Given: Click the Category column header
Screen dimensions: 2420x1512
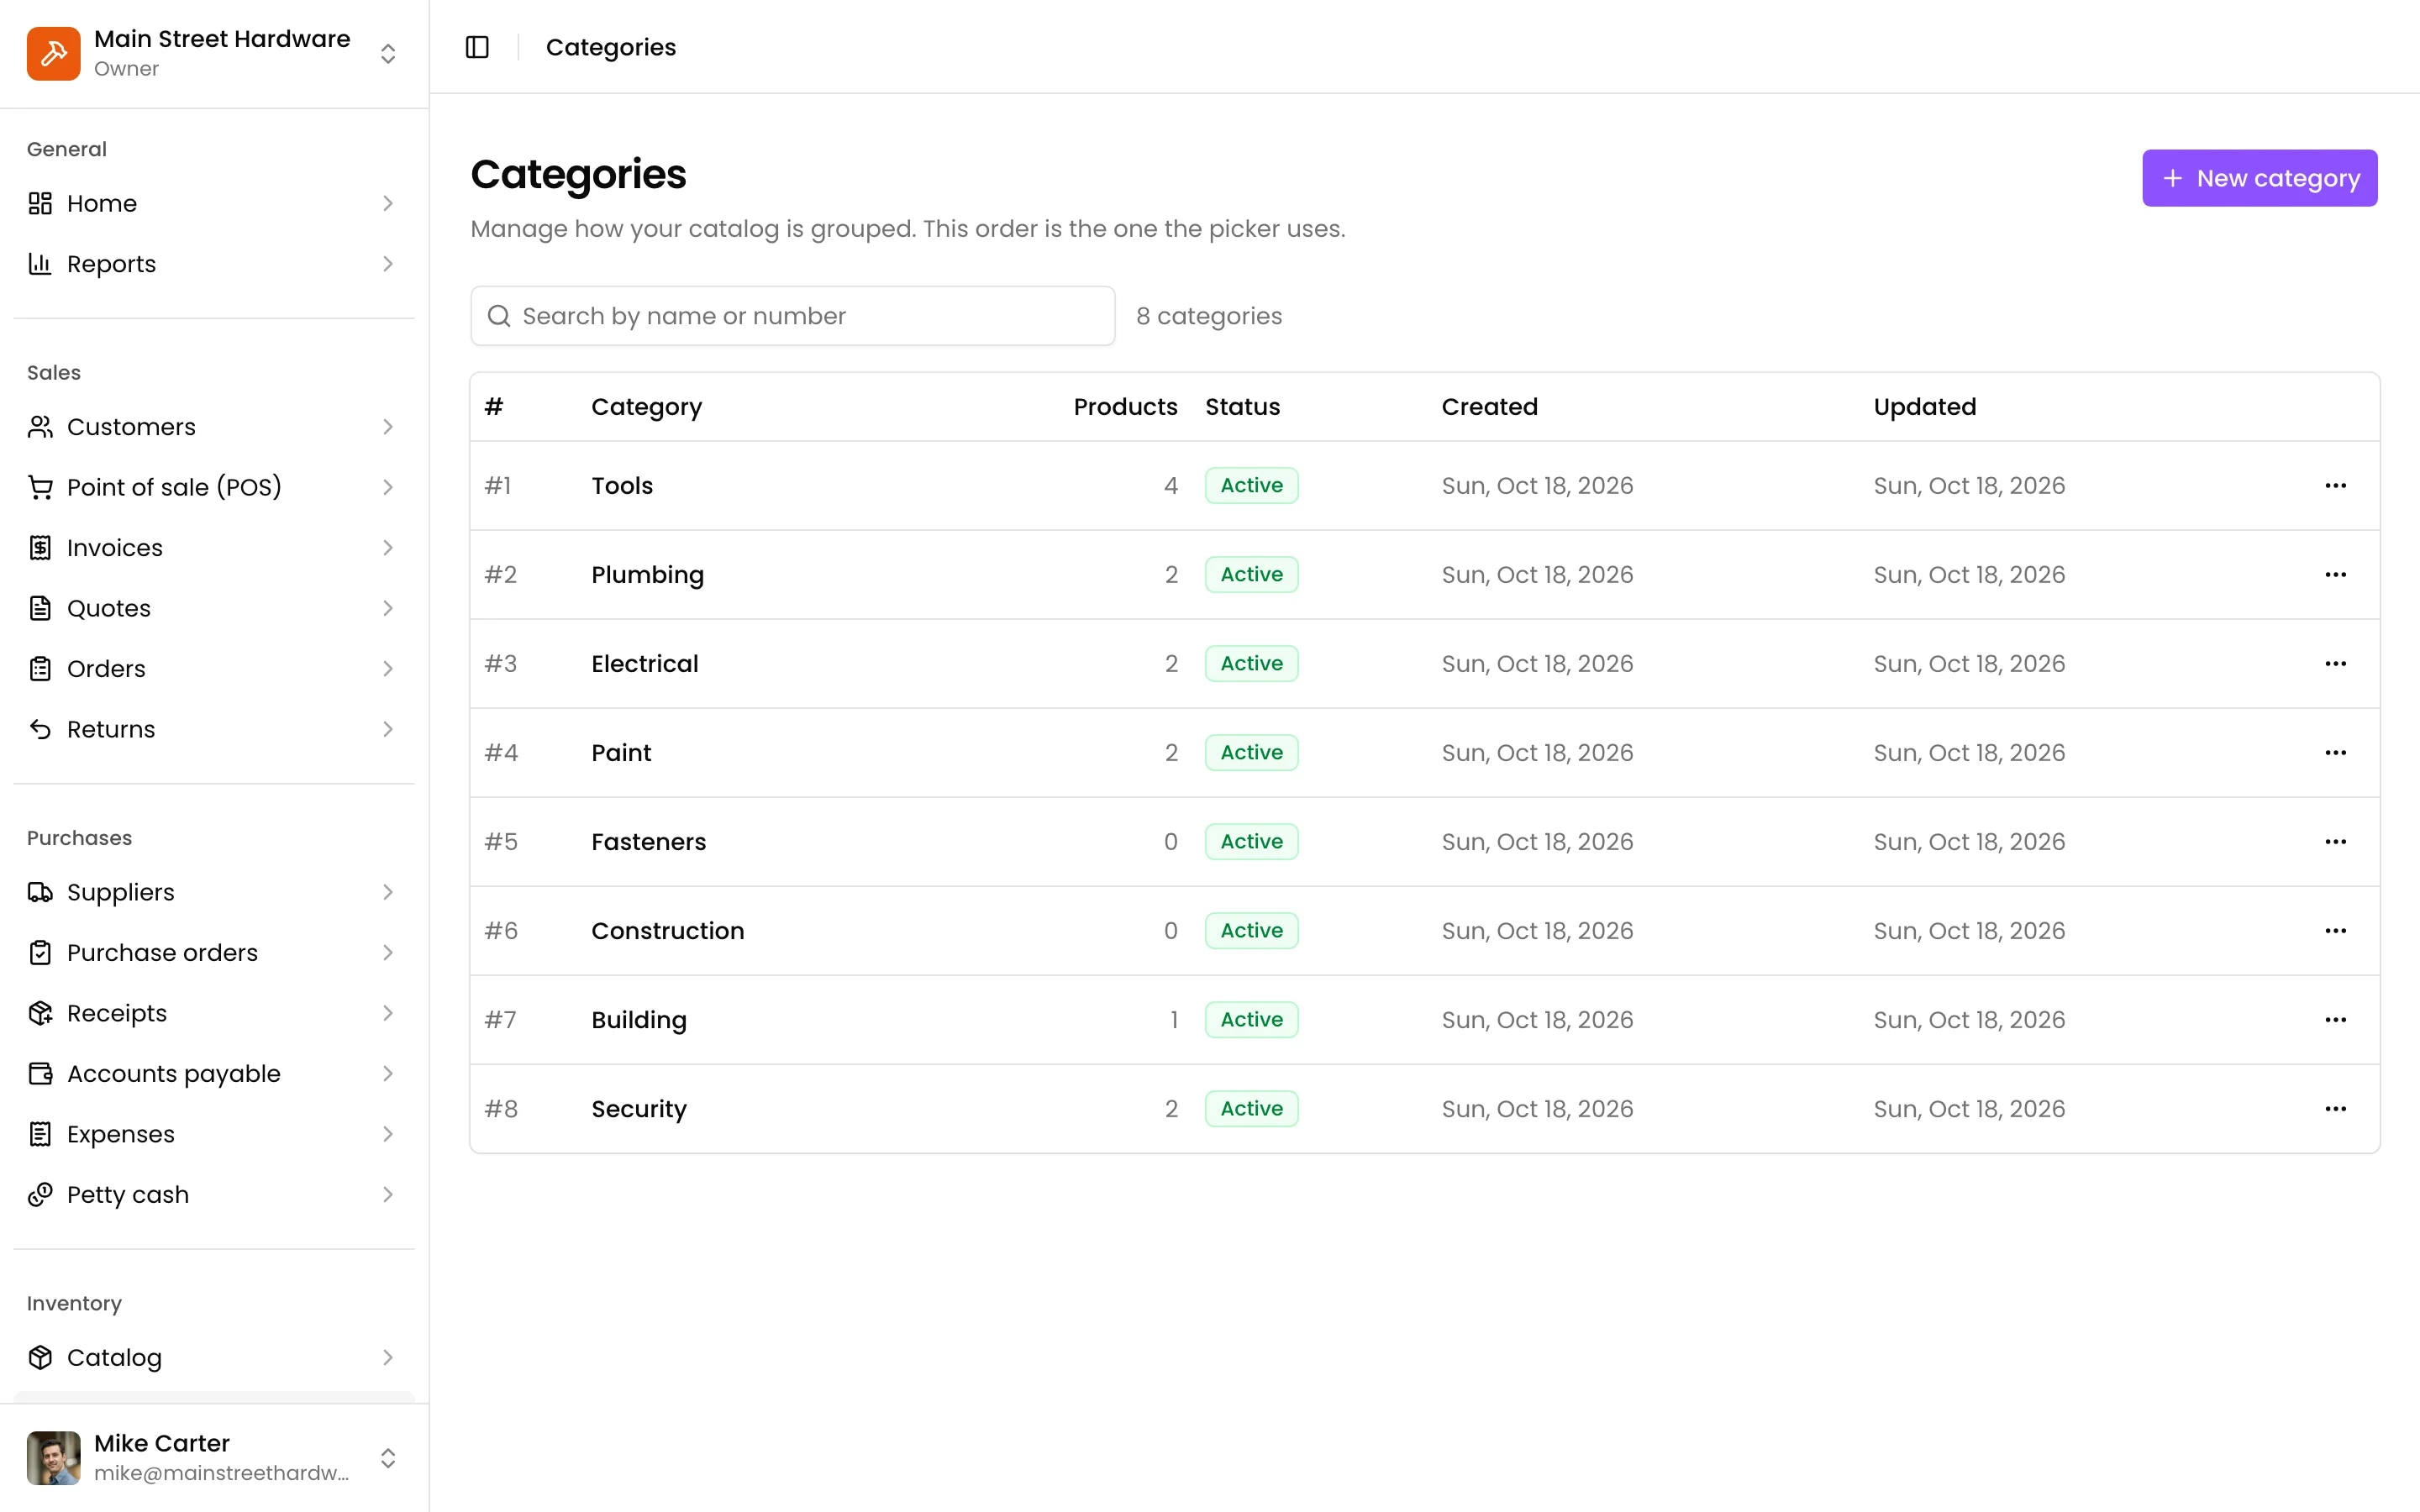Looking at the screenshot, I should [646, 407].
